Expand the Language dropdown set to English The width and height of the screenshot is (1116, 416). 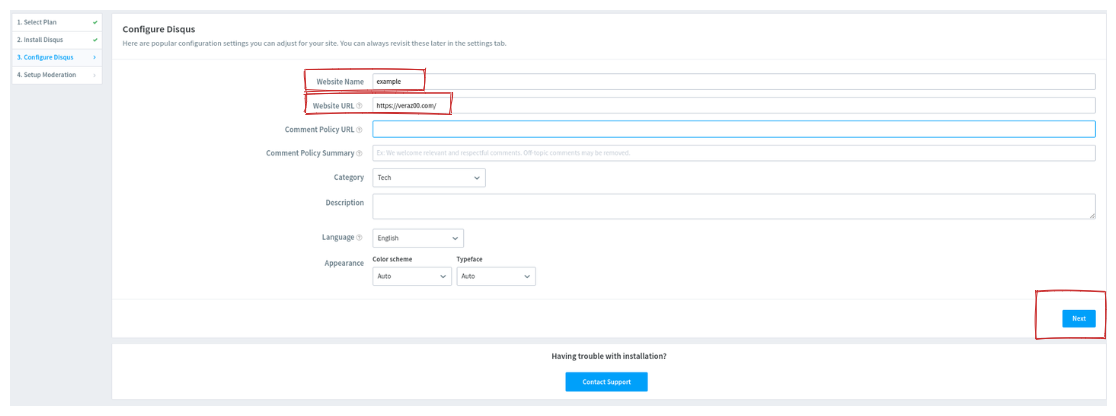pos(417,238)
